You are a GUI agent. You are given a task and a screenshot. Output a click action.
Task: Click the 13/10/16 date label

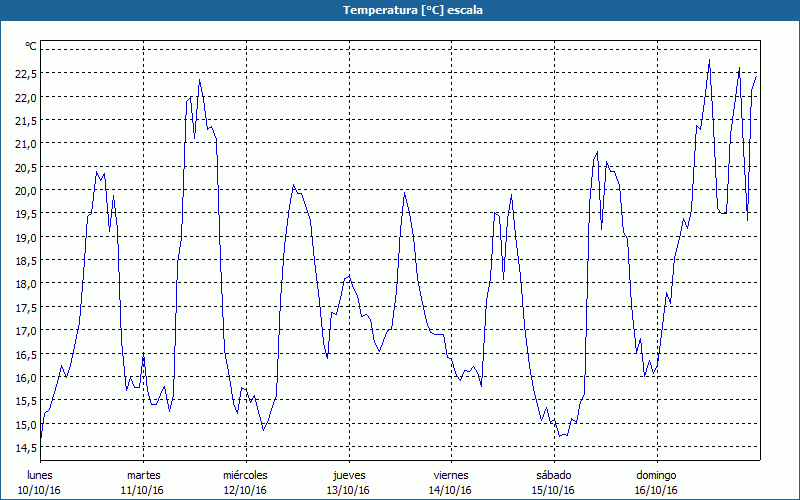[x=348, y=490]
